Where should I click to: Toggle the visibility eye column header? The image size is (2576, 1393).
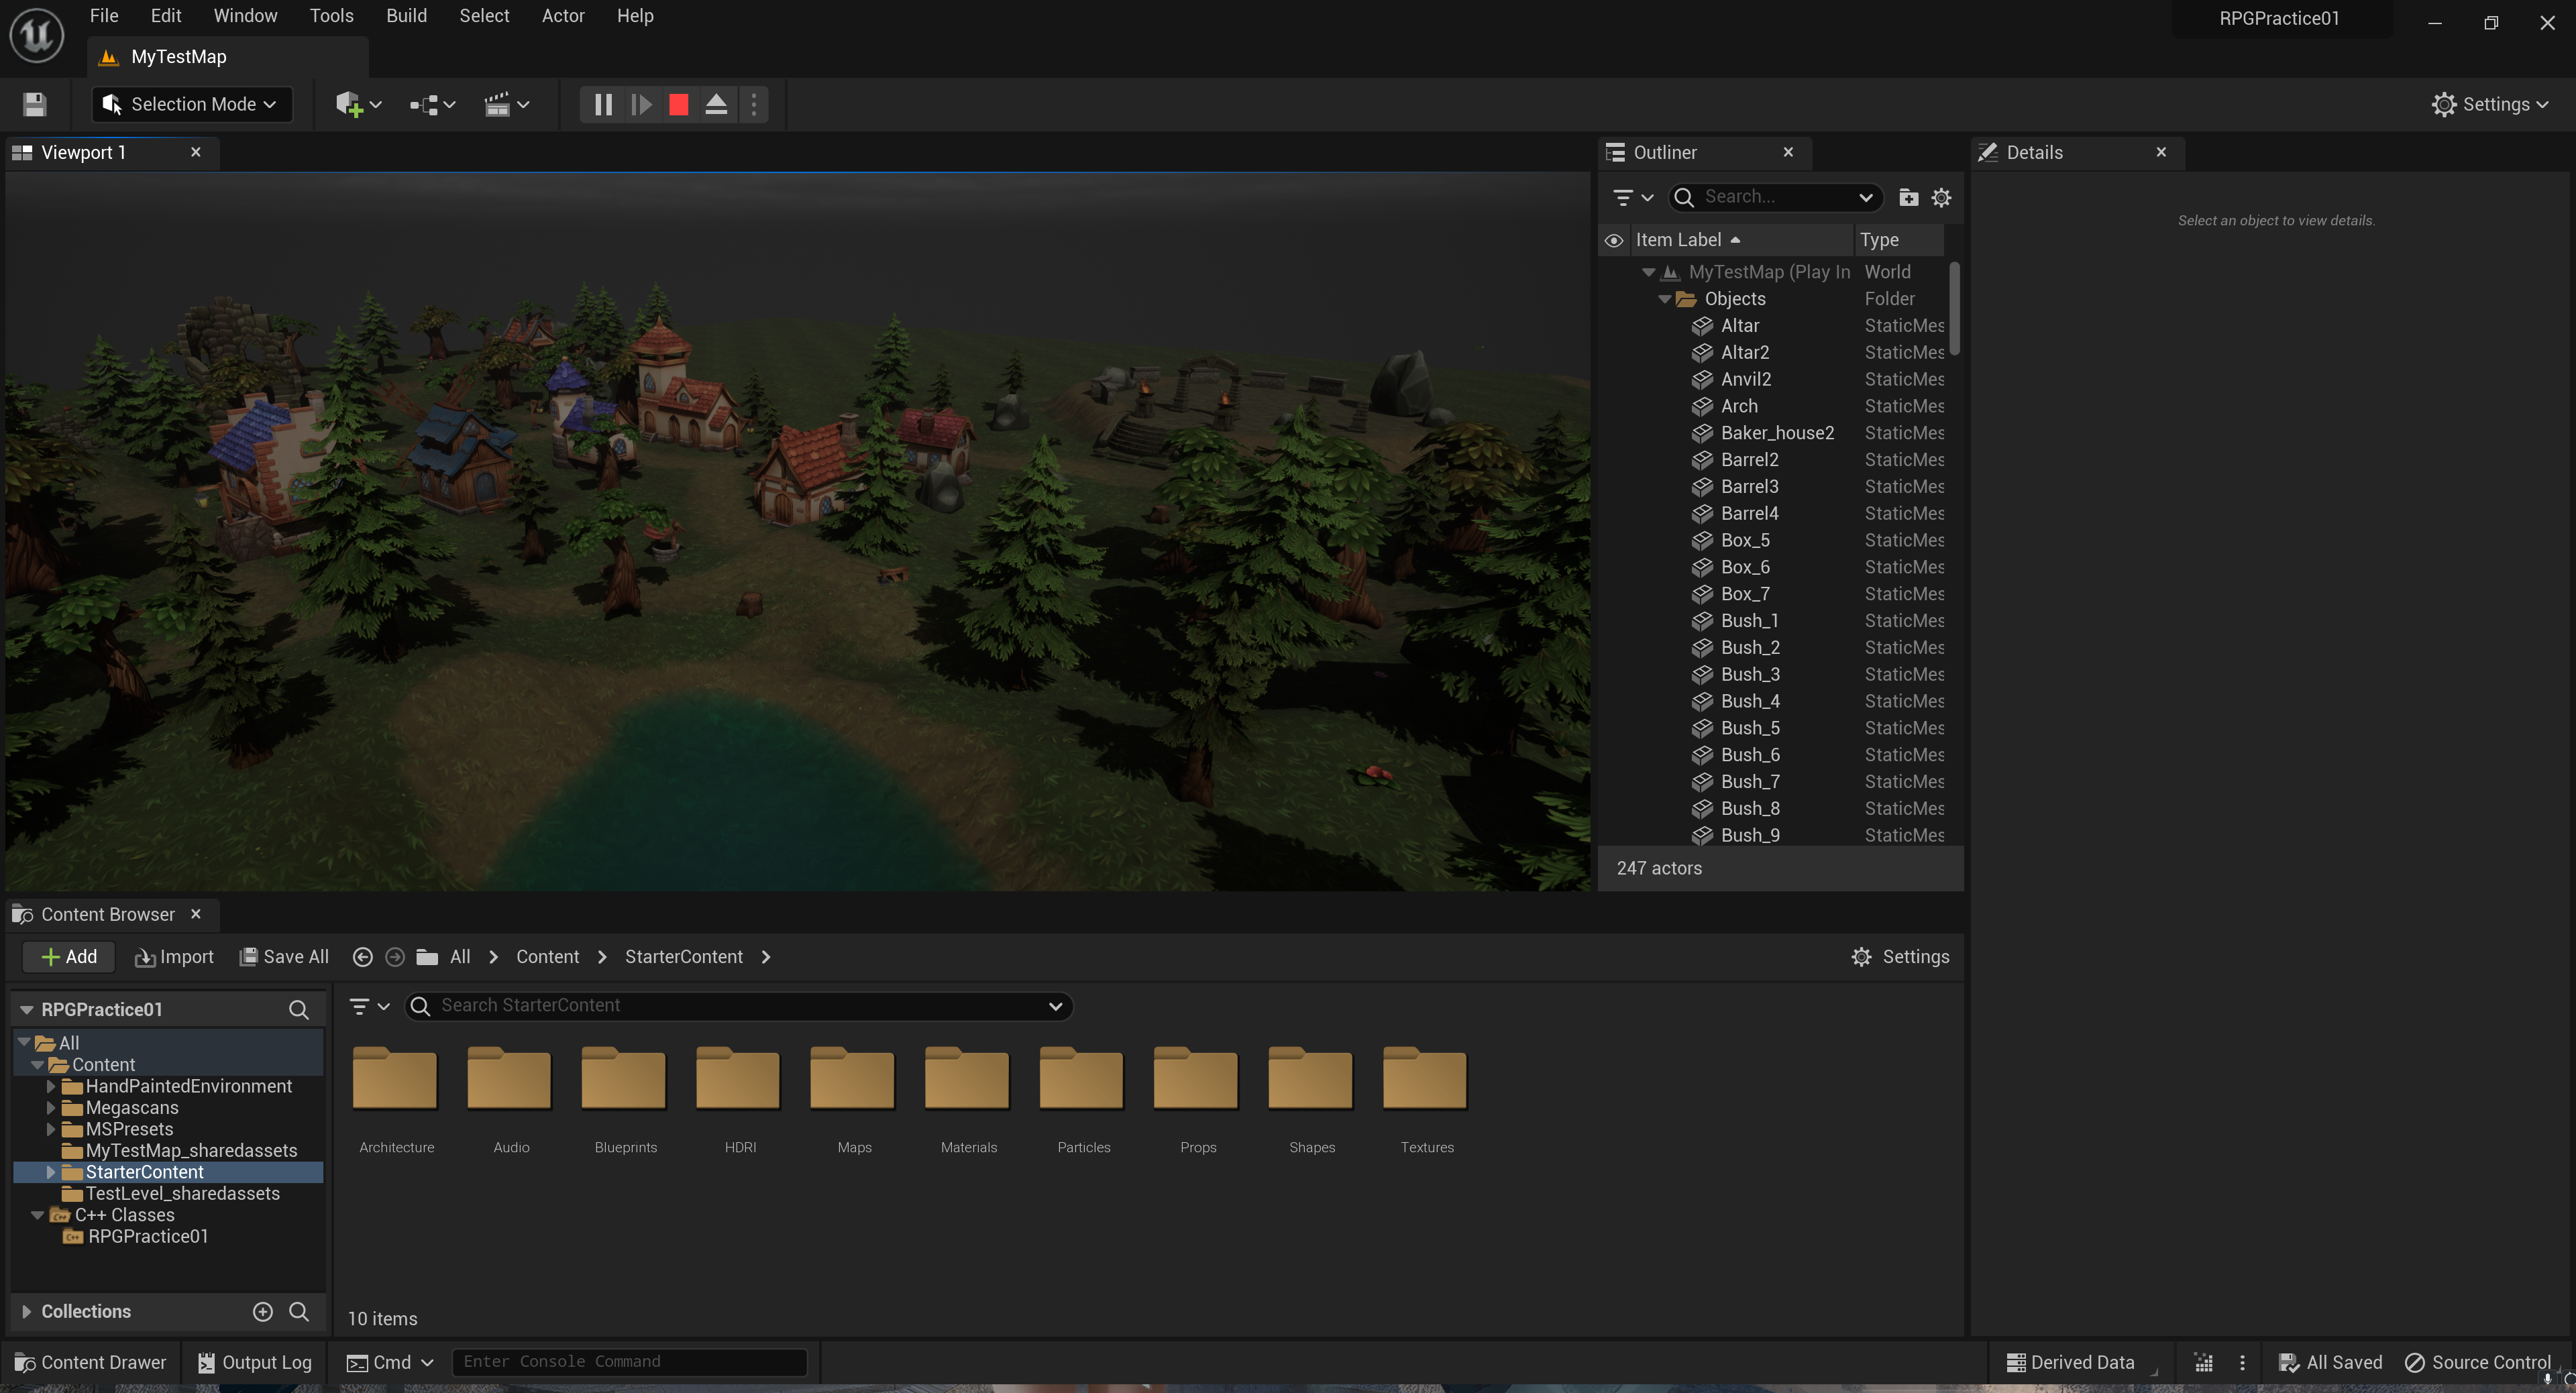click(1613, 240)
